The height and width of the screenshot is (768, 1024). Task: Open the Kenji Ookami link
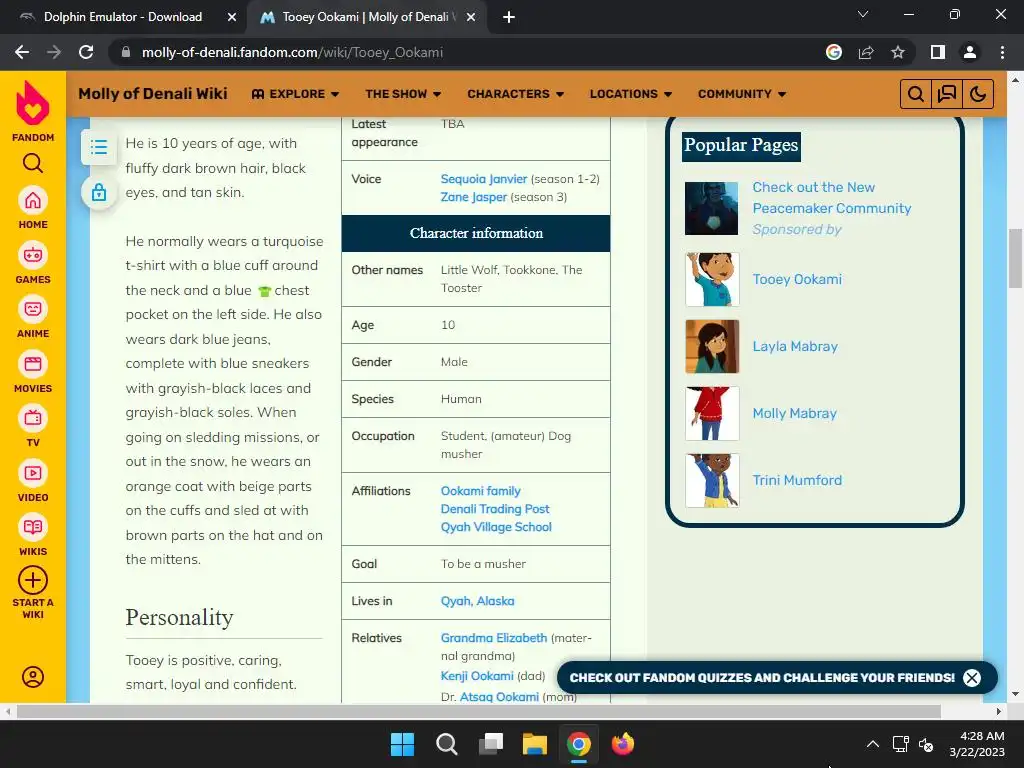pyautogui.click(x=477, y=676)
